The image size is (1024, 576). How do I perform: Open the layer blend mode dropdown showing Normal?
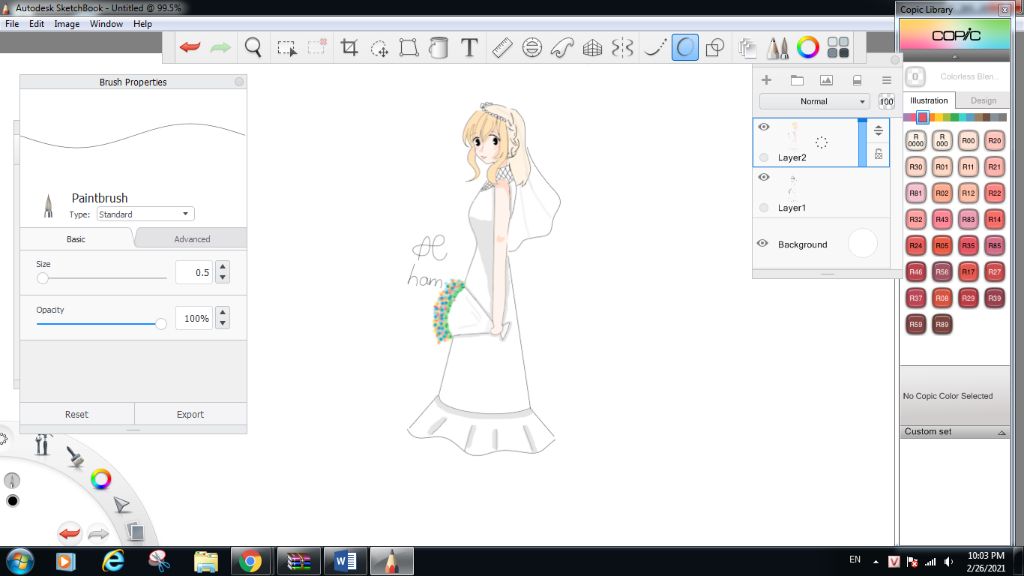click(x=814, y=101)
